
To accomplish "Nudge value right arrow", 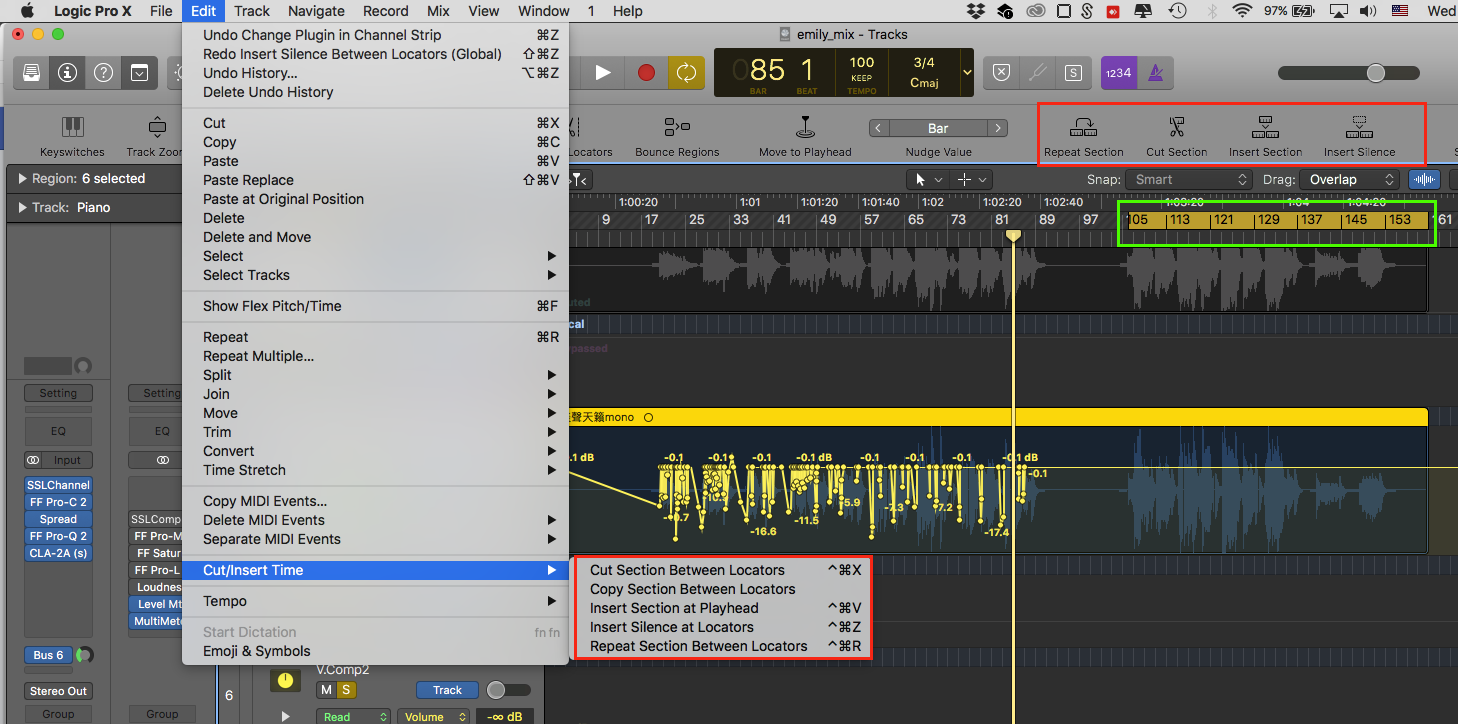I will [x=997, y=128].
